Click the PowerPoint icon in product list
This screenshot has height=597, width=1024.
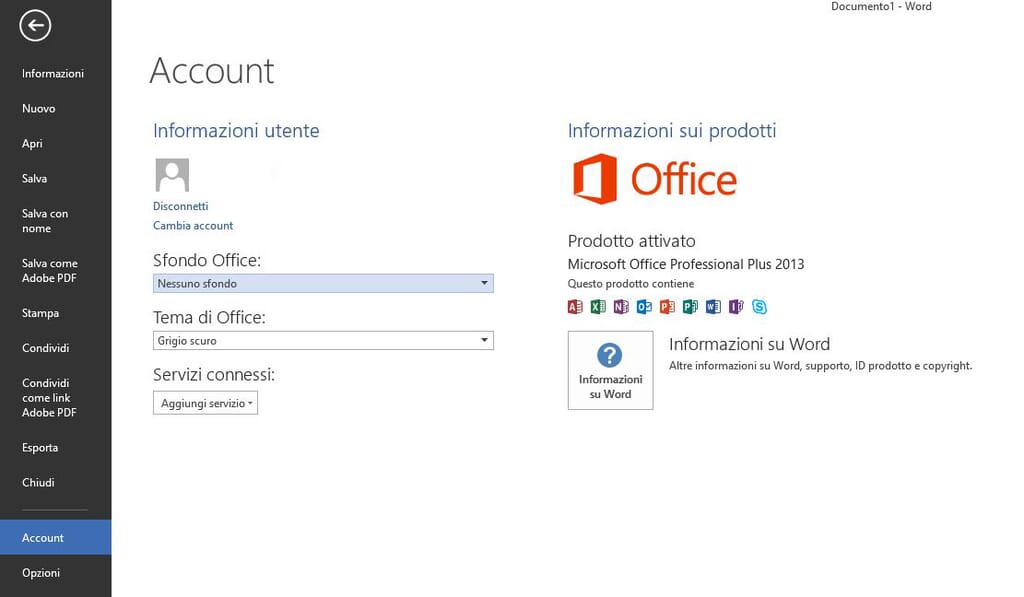667,307
